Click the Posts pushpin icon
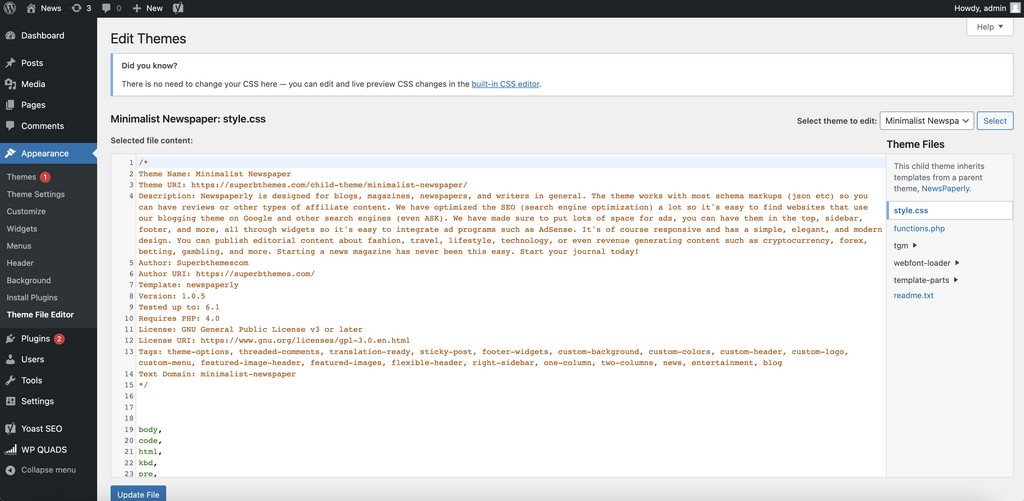Image resolution: width=1024 pixels, height=501 pixels. 10,63
